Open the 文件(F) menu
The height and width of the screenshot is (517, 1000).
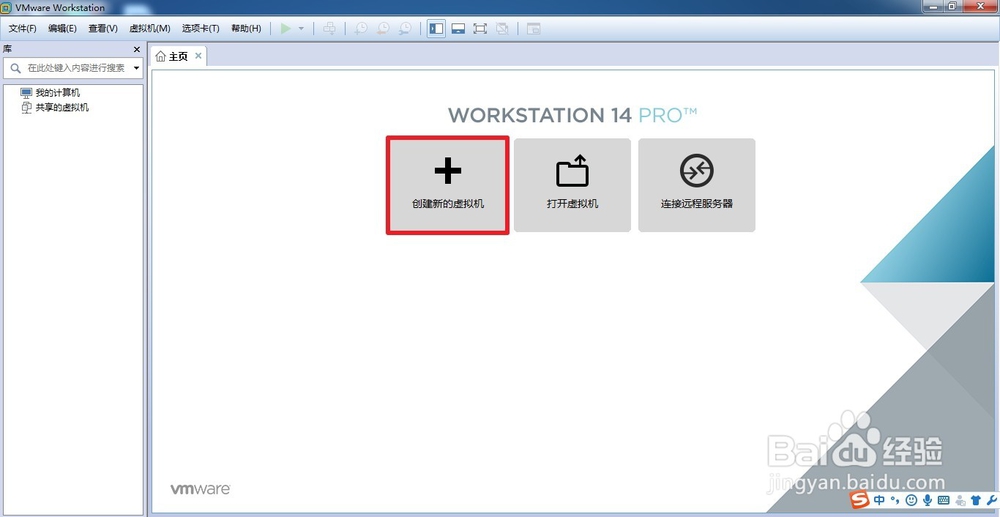pyautogui.click(x=22, y=29)
